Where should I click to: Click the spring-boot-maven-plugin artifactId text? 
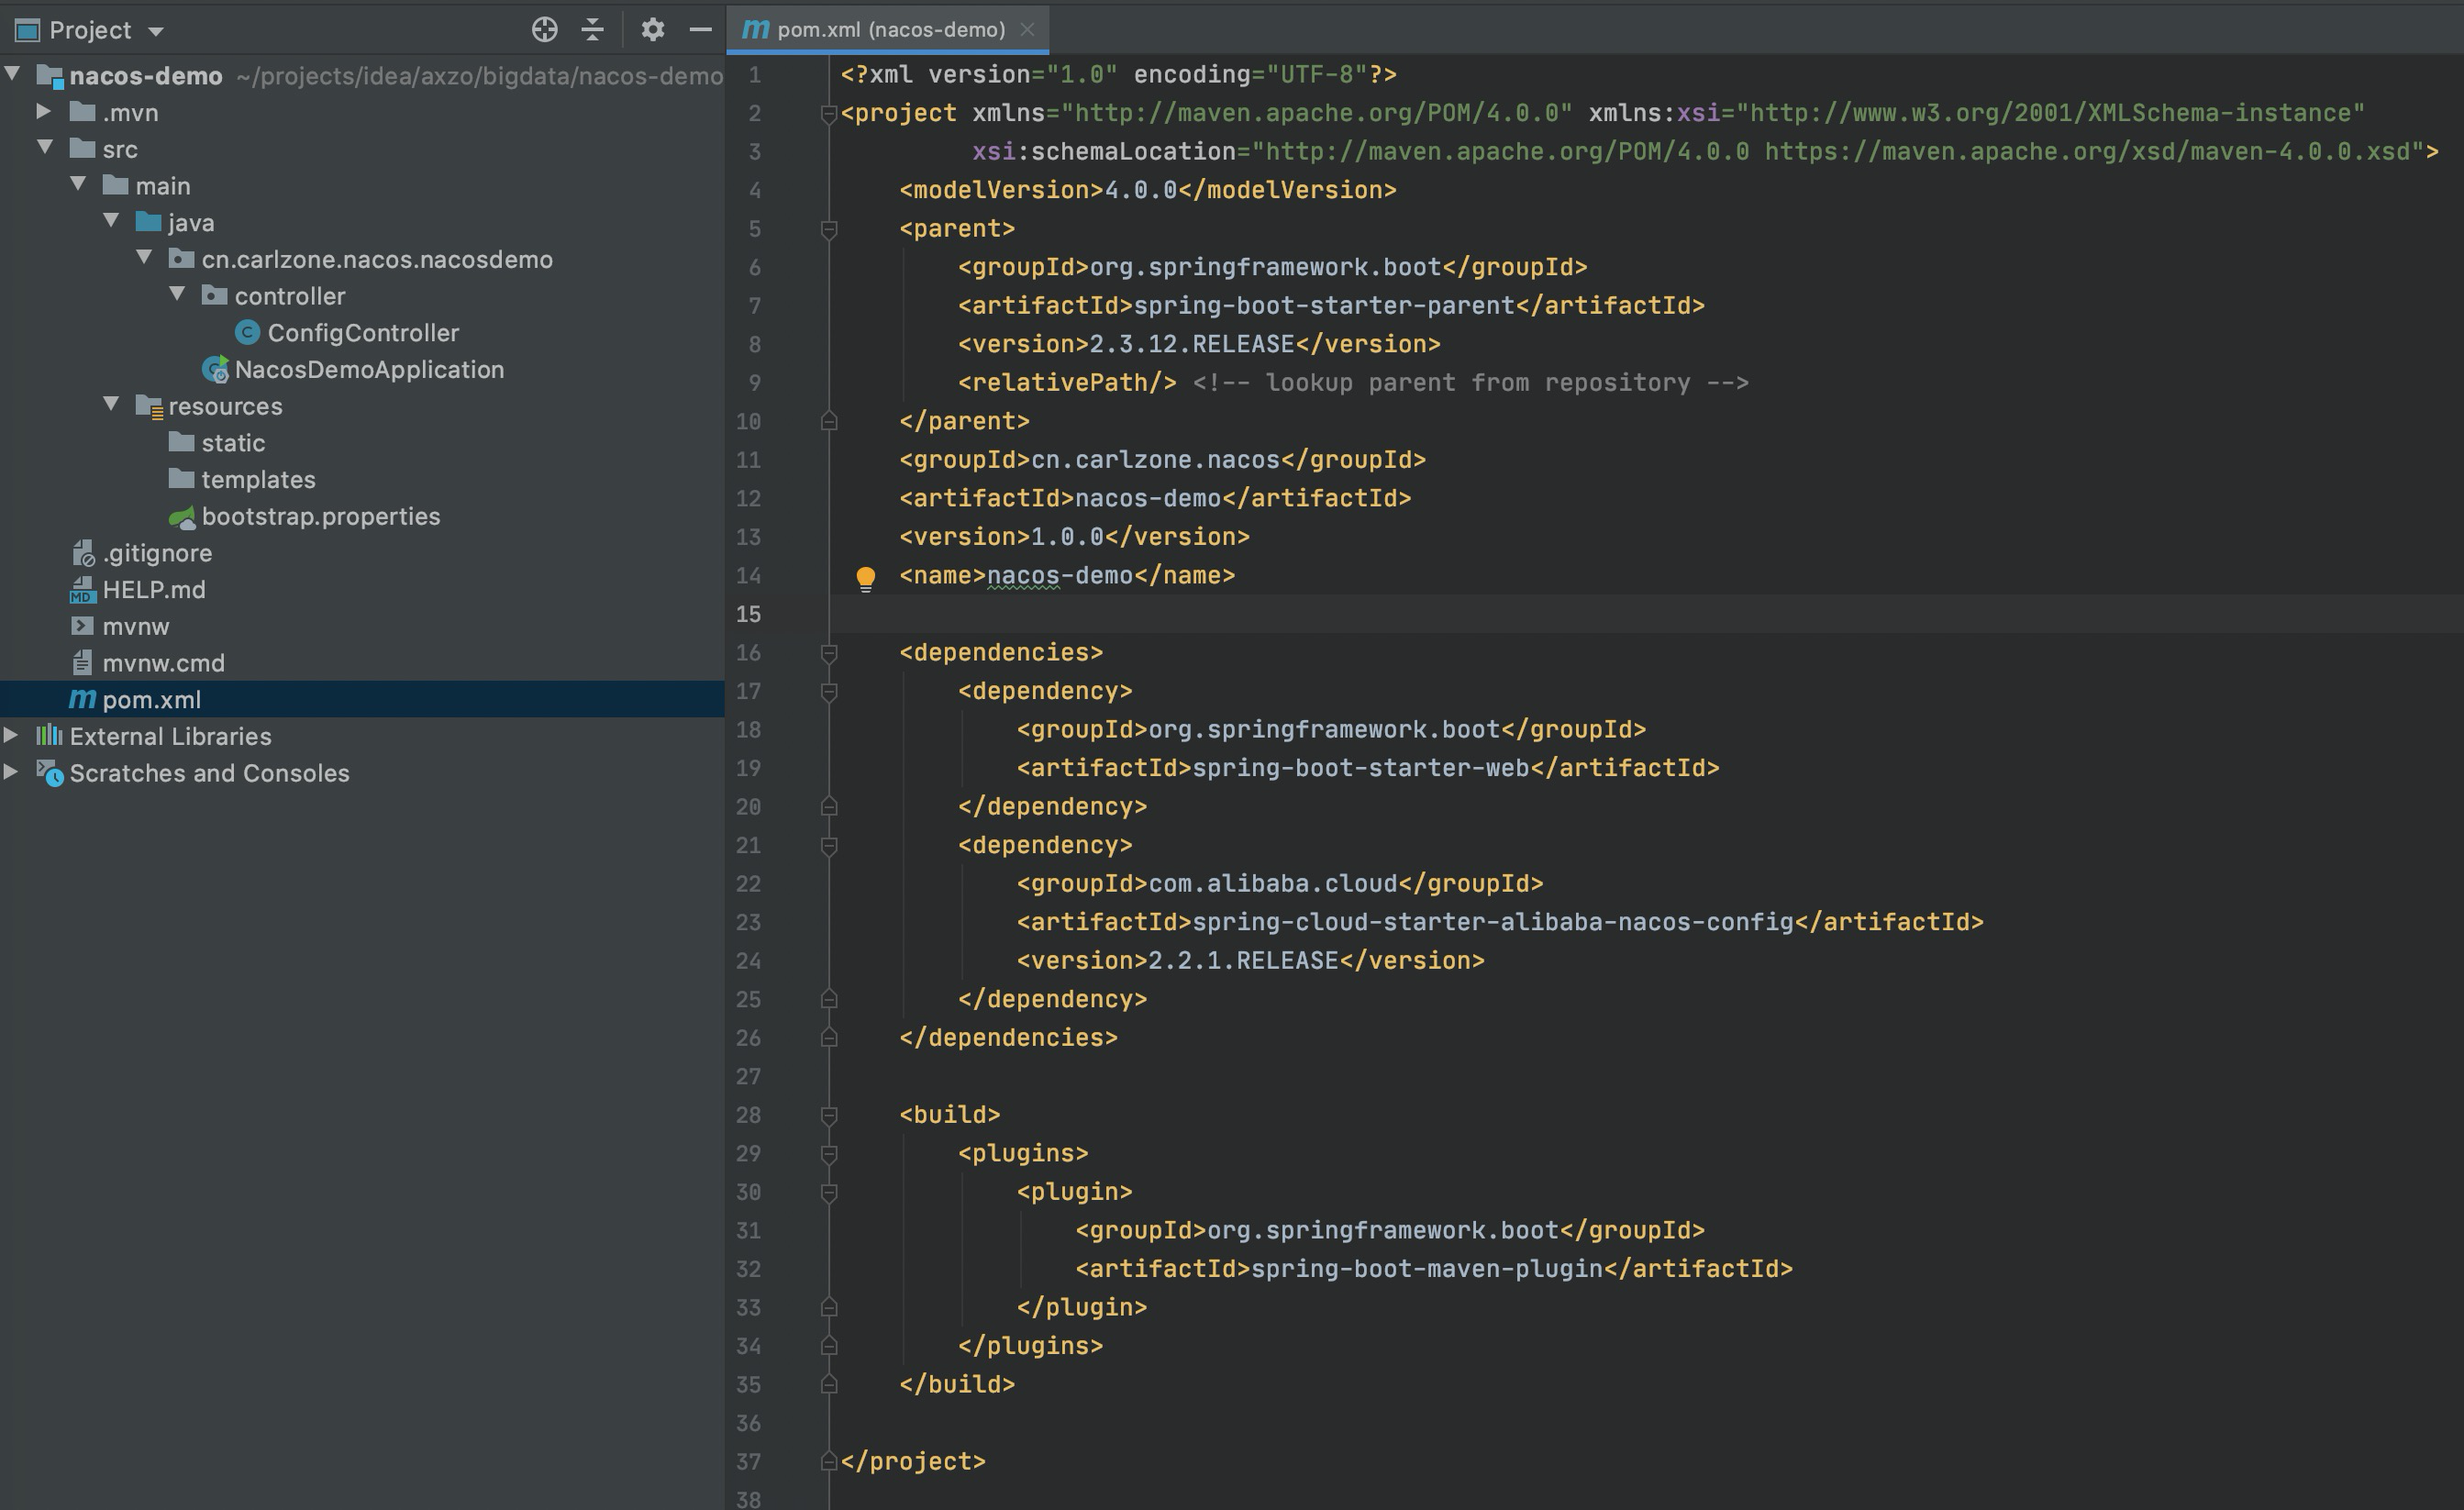coord(1427,1269)
